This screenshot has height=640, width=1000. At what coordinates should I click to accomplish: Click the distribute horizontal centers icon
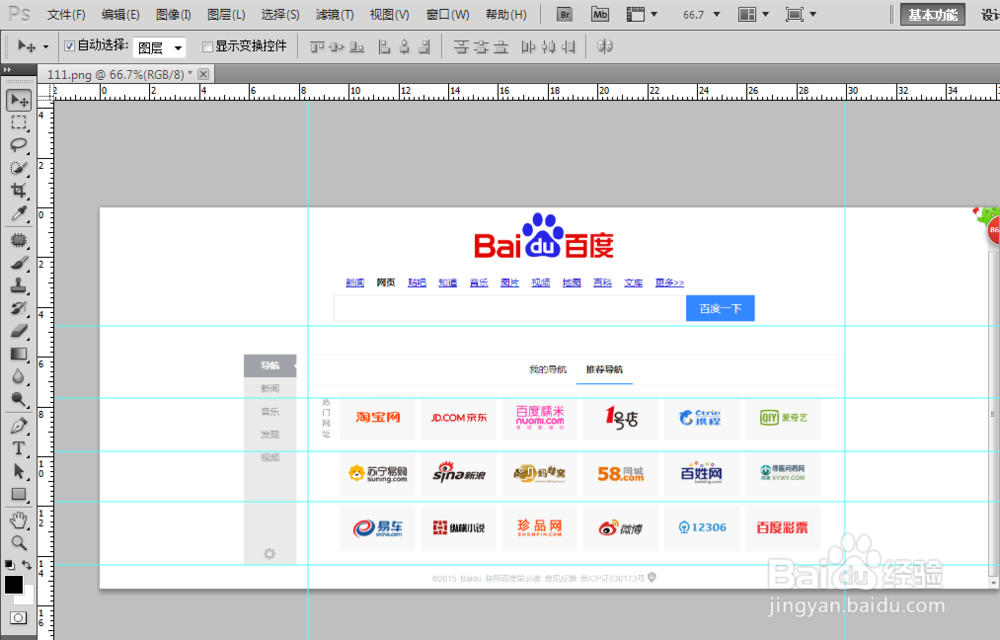point(548,47)
